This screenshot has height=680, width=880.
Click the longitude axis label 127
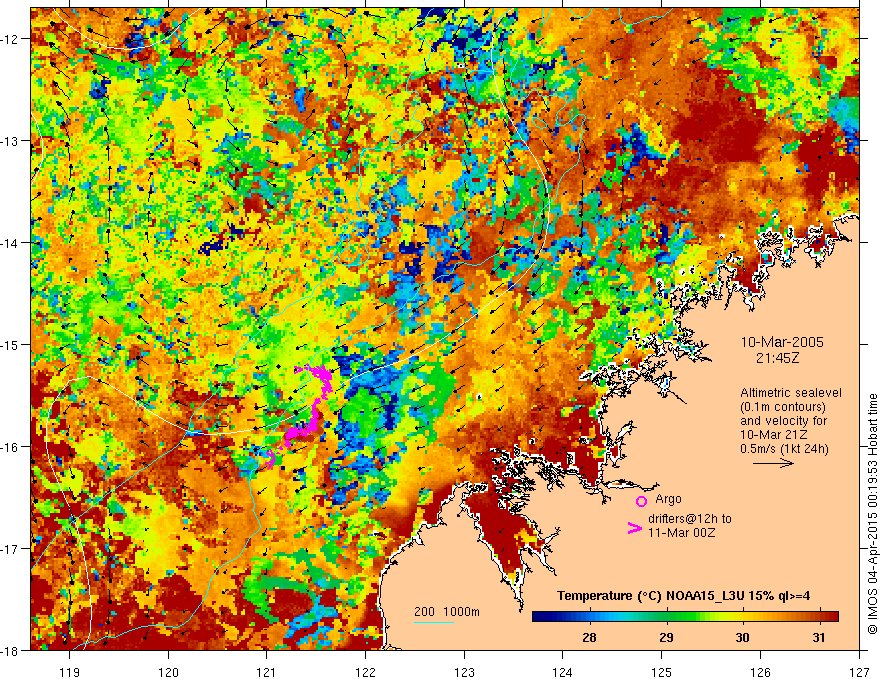(x=859, y=672)
